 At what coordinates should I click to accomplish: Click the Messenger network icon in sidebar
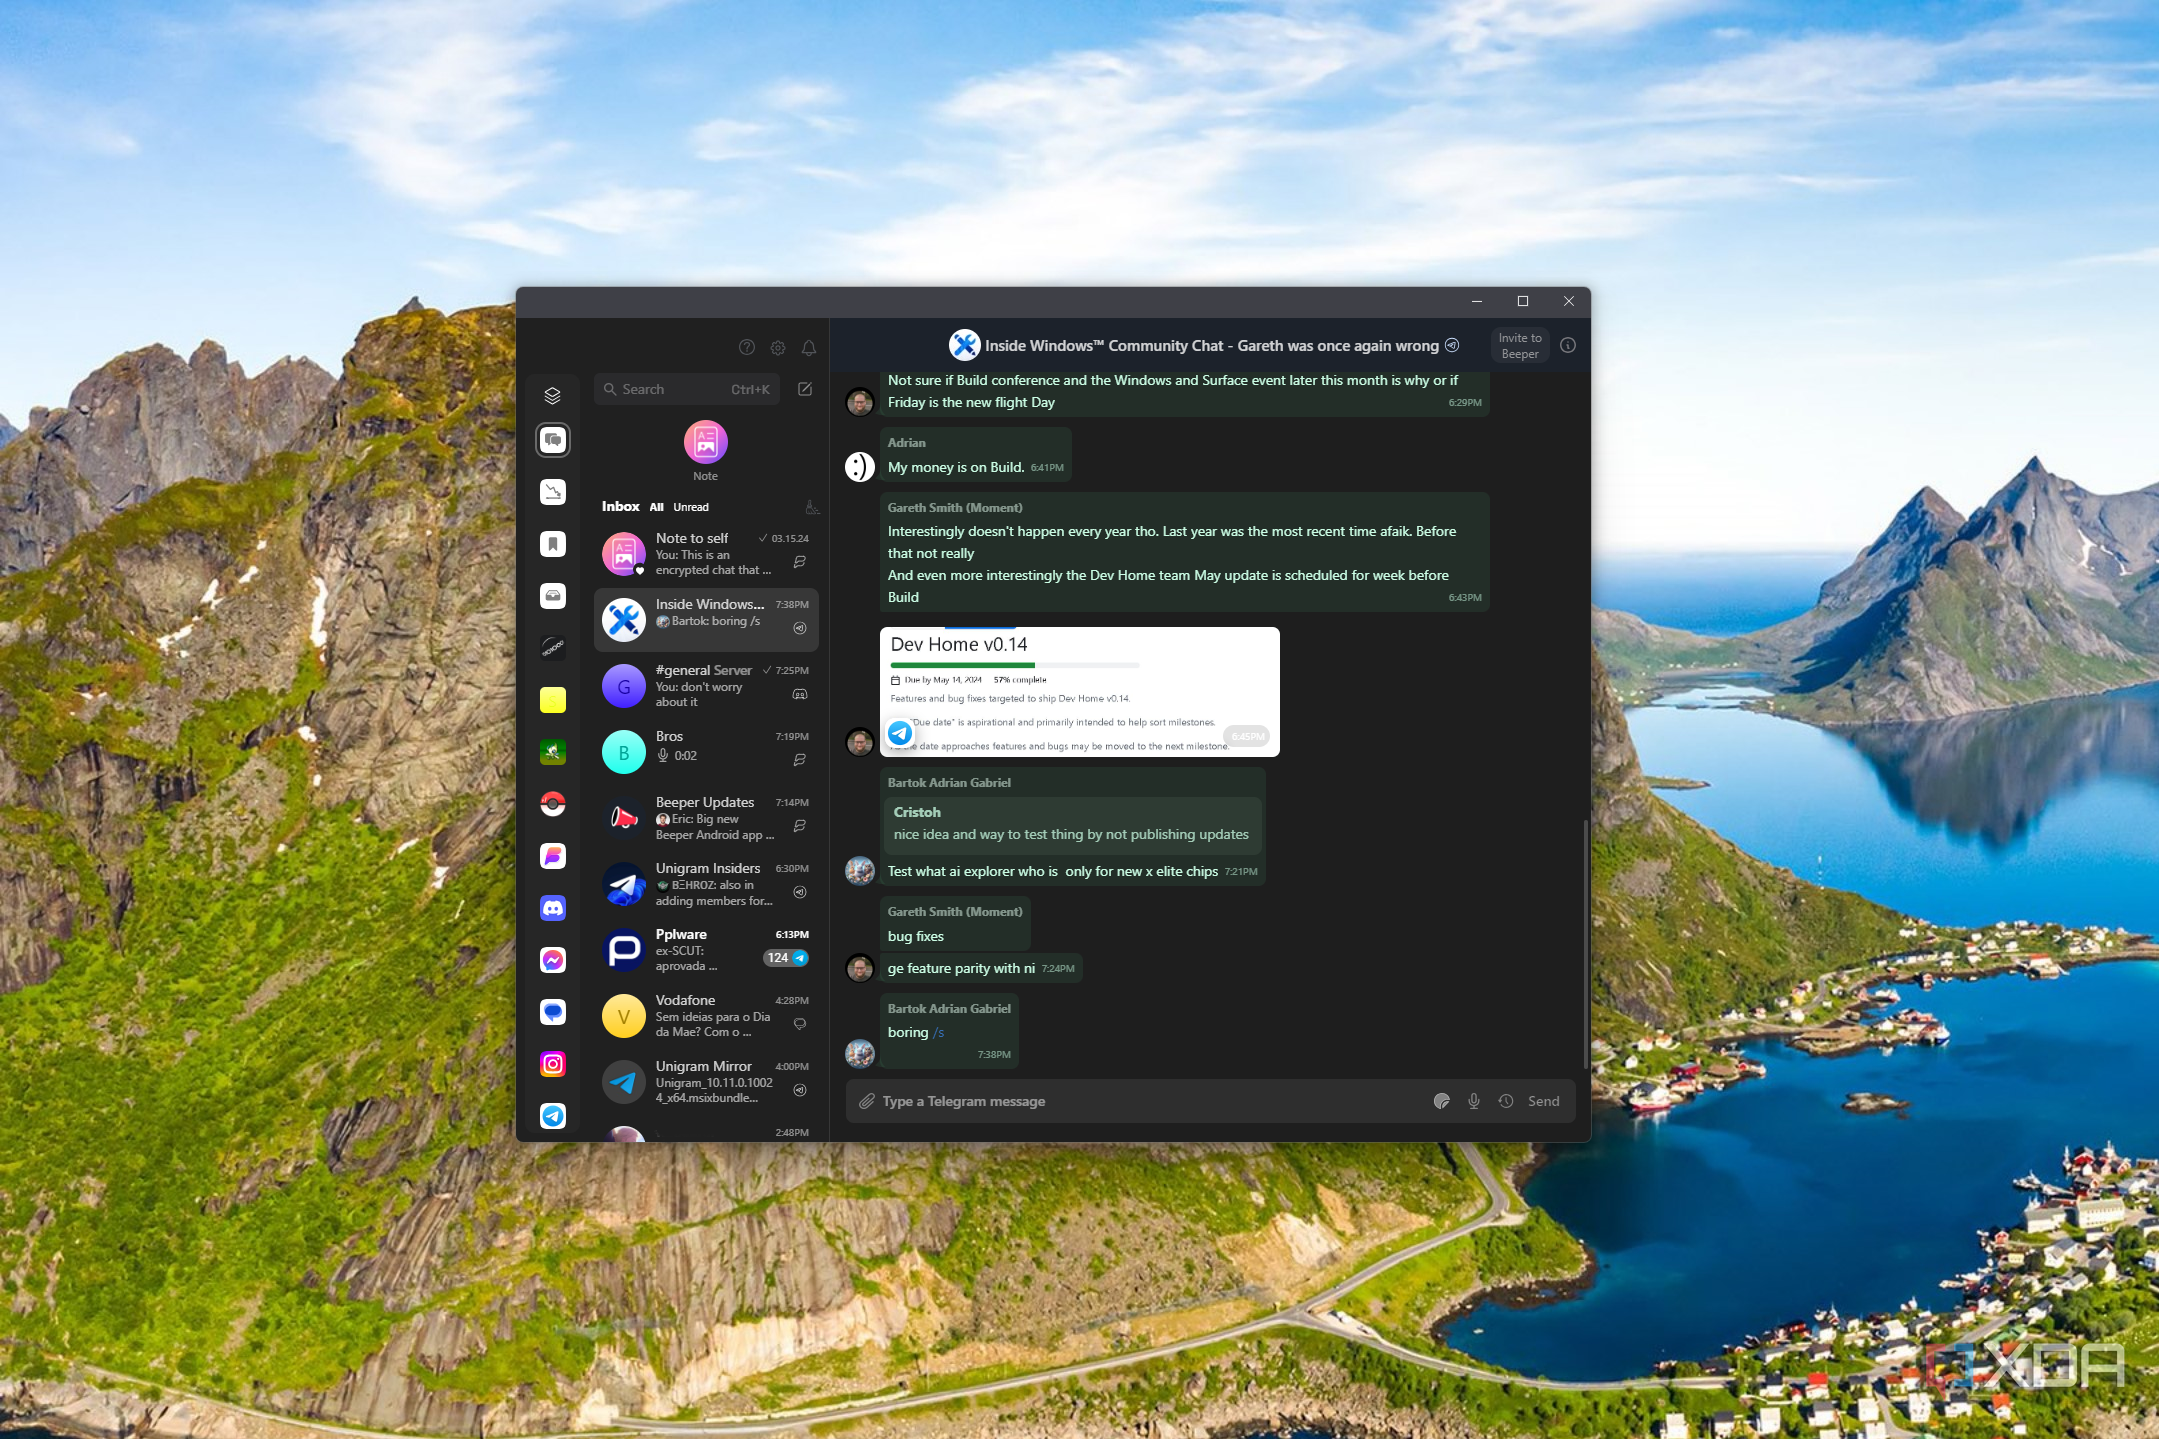coord(553,960)
